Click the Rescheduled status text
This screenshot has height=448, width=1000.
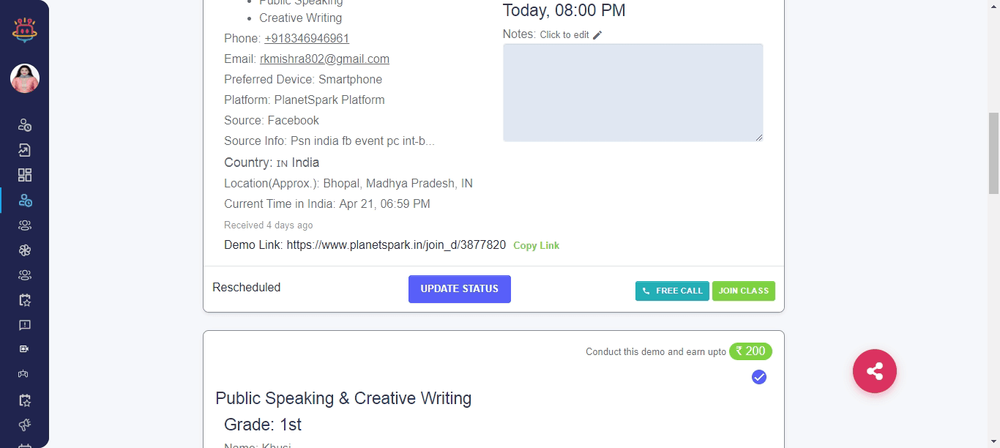click(246, 287)
